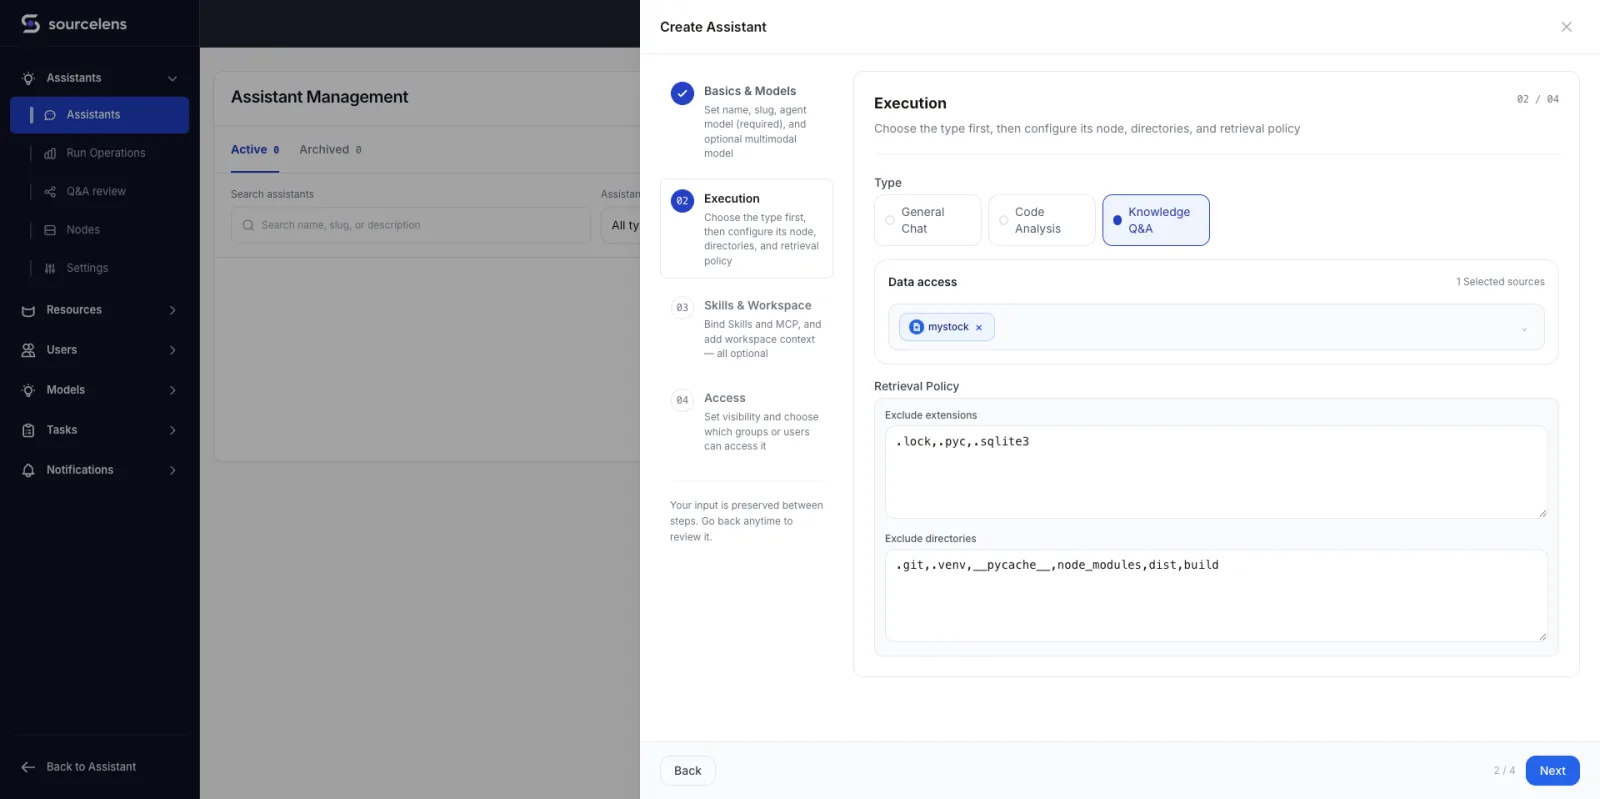Switch to the Archived tab
Viewport: 1600px width, 799px height.
(x=330, y=150)
